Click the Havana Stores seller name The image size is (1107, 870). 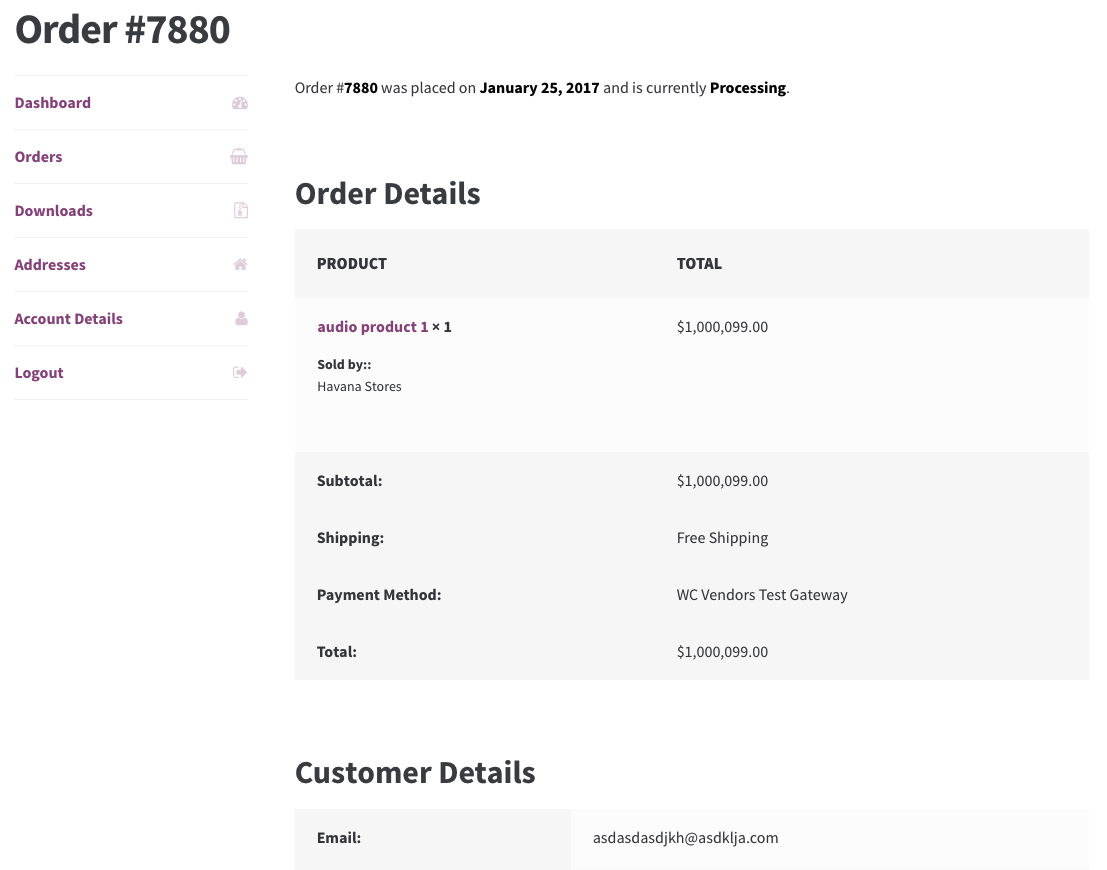tap(359, 386)
